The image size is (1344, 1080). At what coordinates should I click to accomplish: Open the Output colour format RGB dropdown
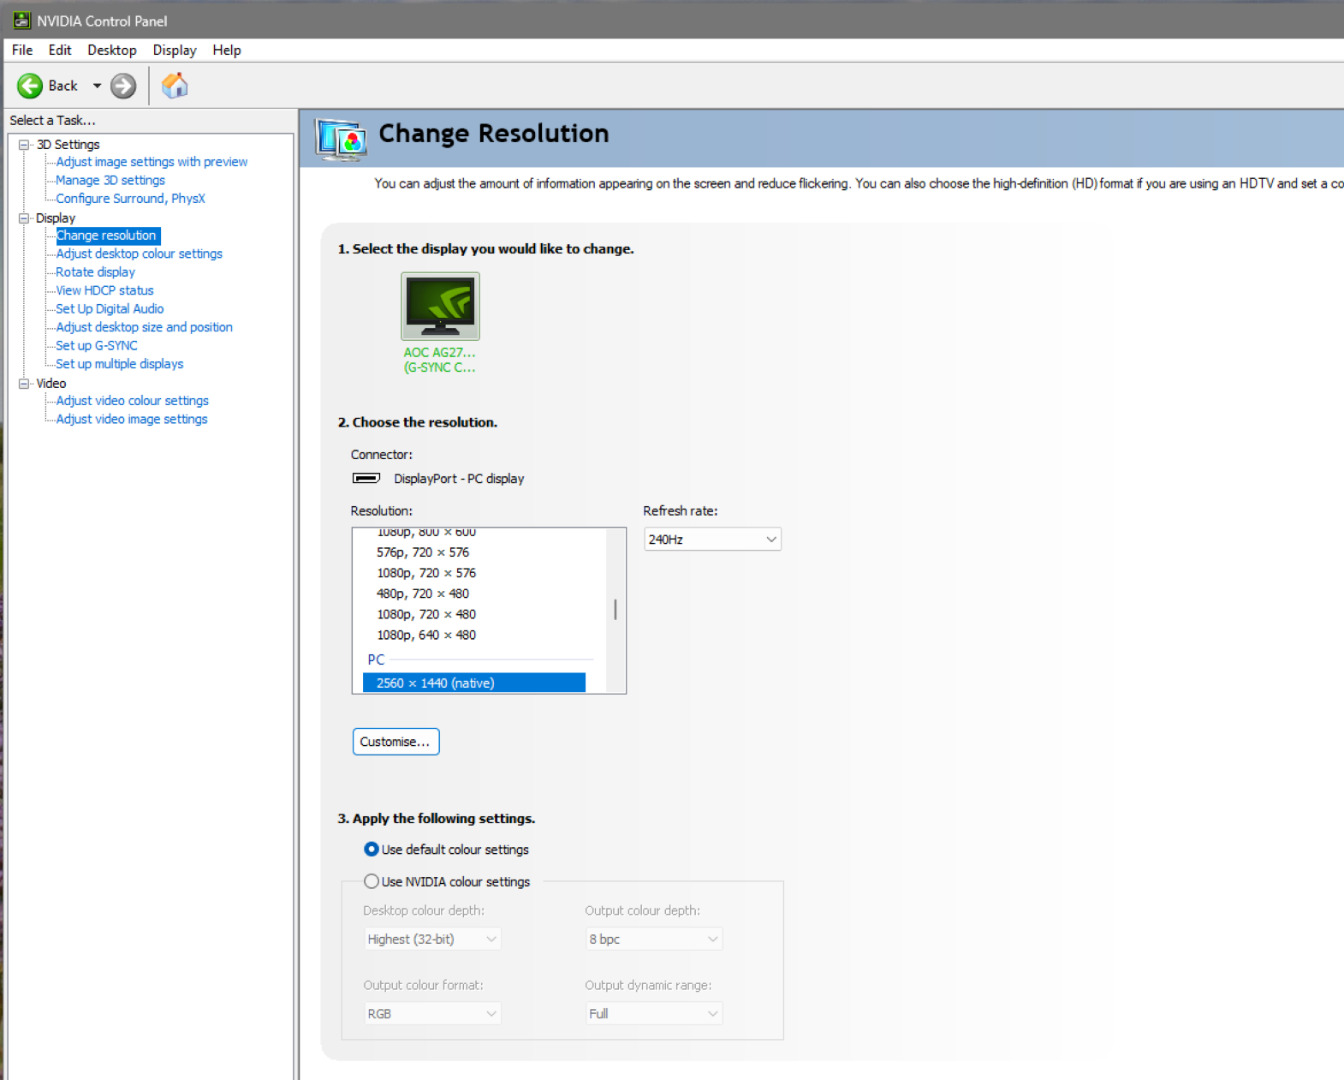tap(432, 1013)
